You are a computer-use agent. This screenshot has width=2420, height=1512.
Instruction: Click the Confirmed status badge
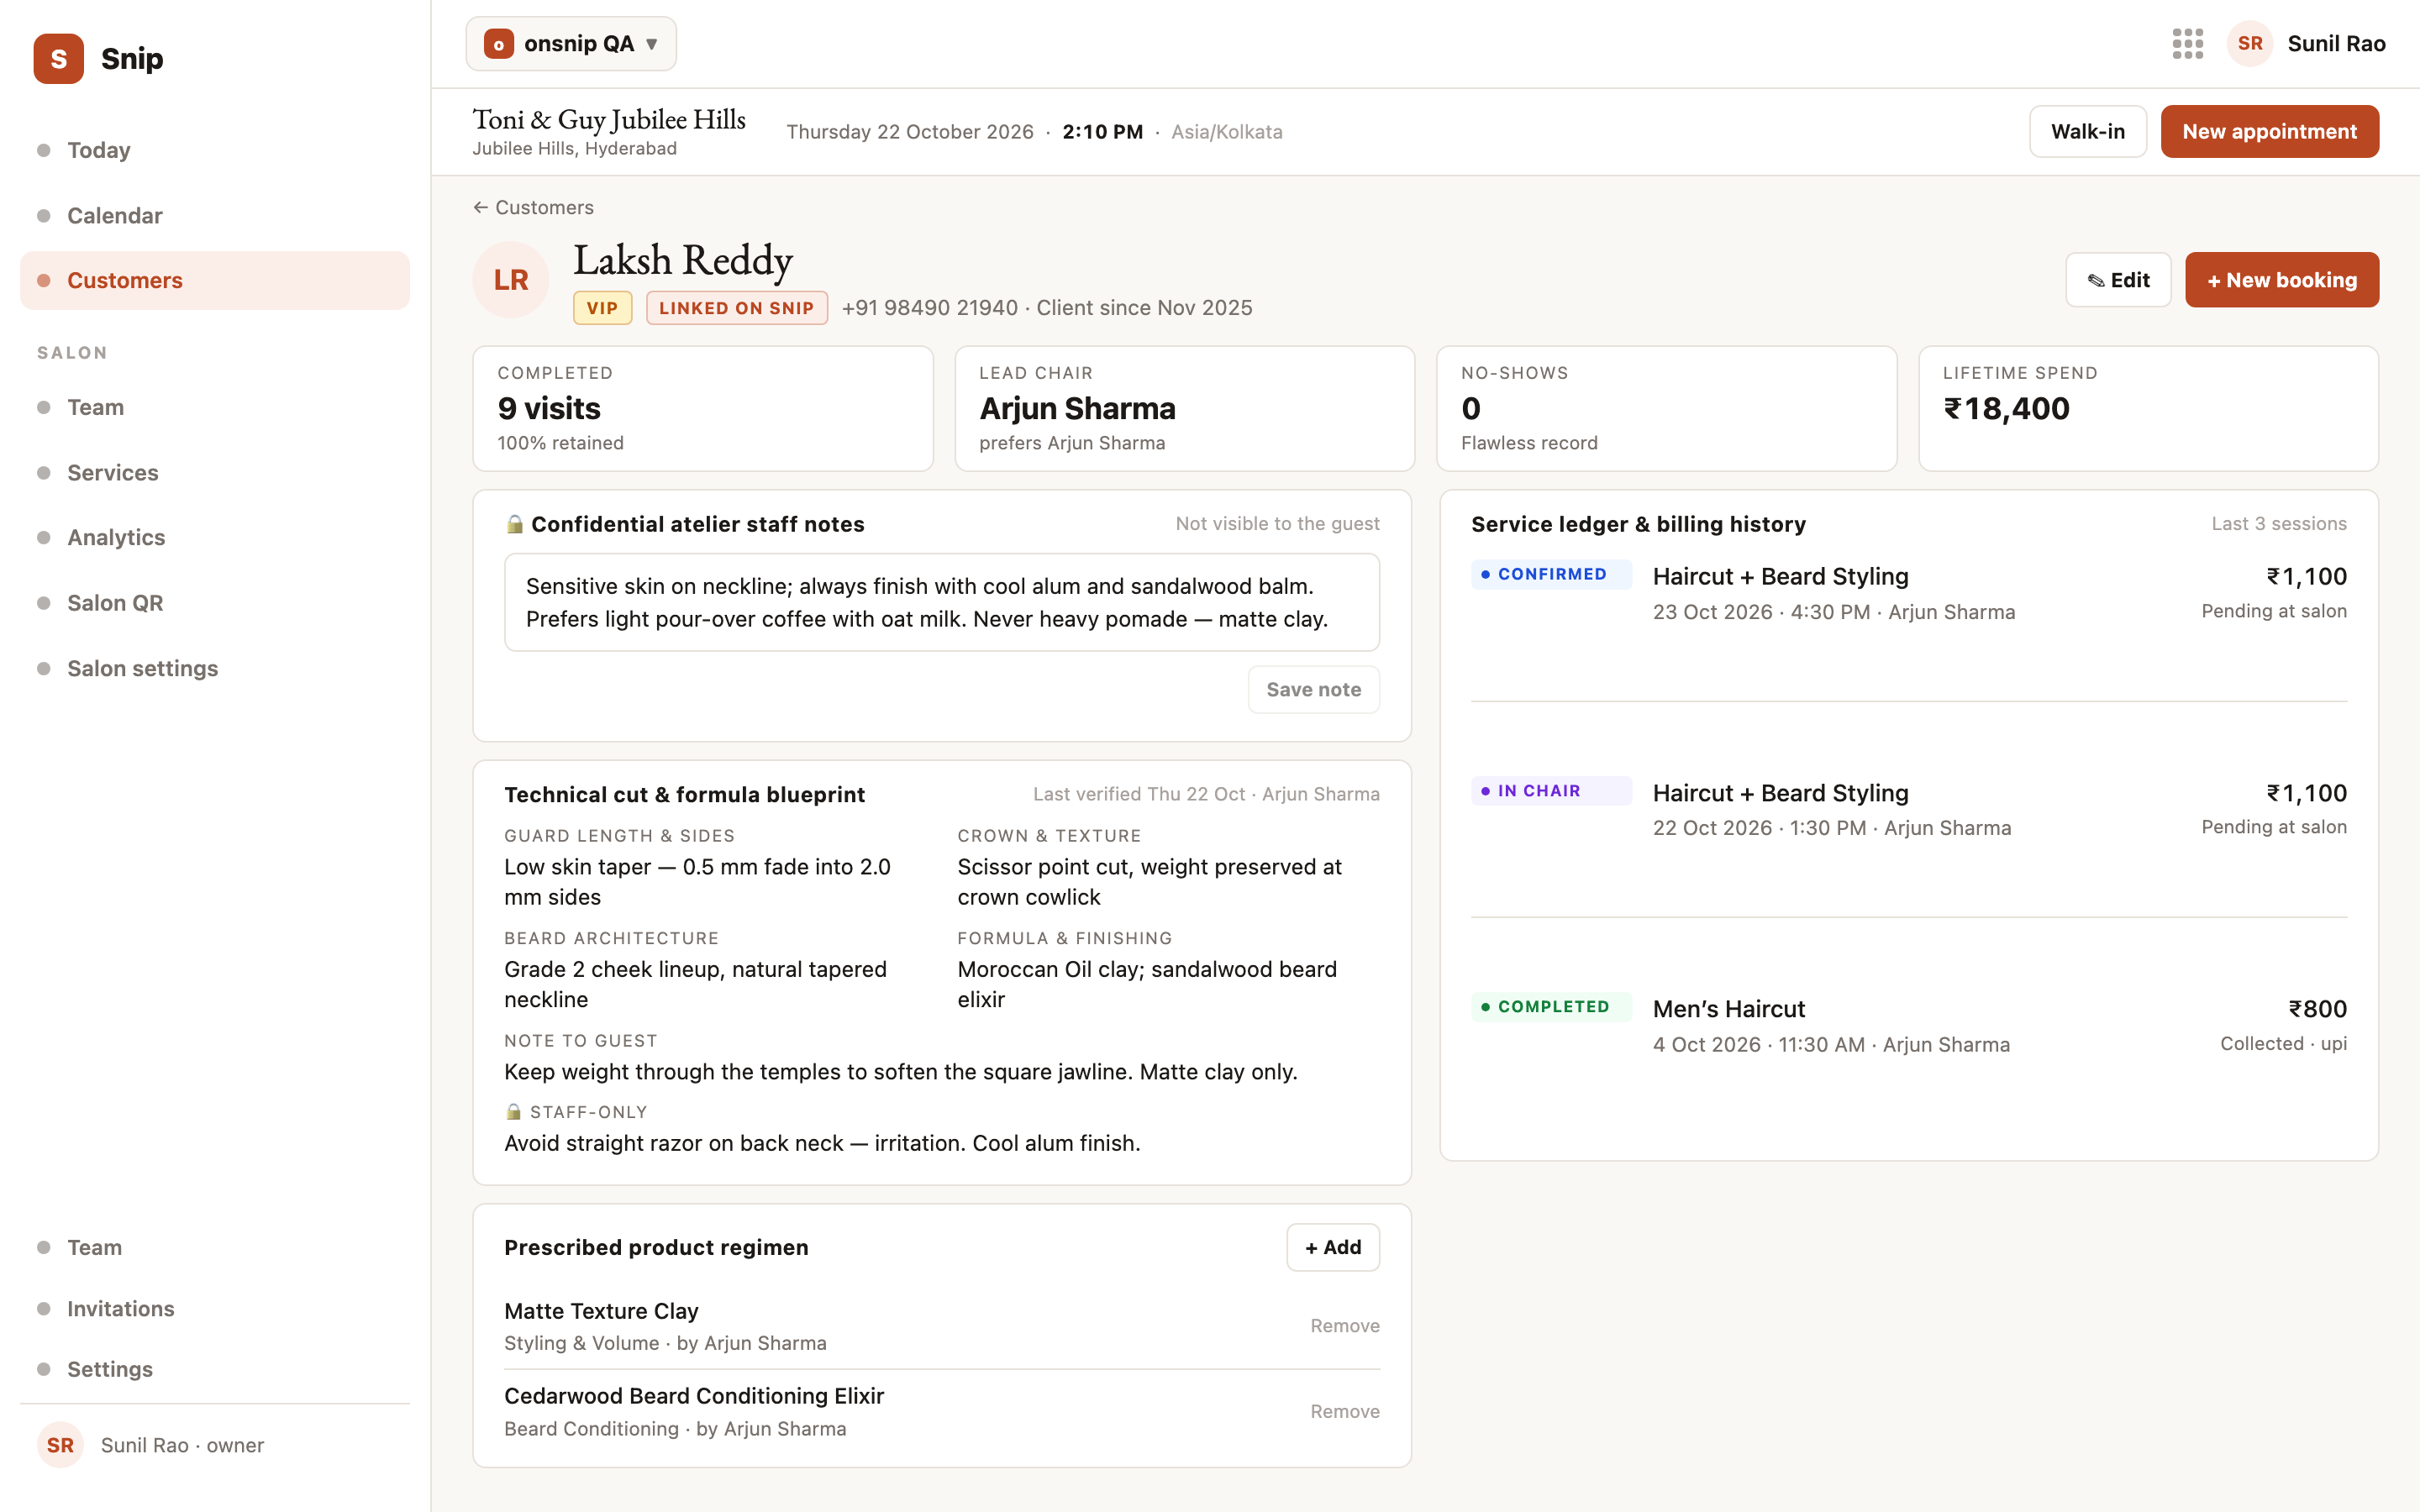tap(1551, 574)
